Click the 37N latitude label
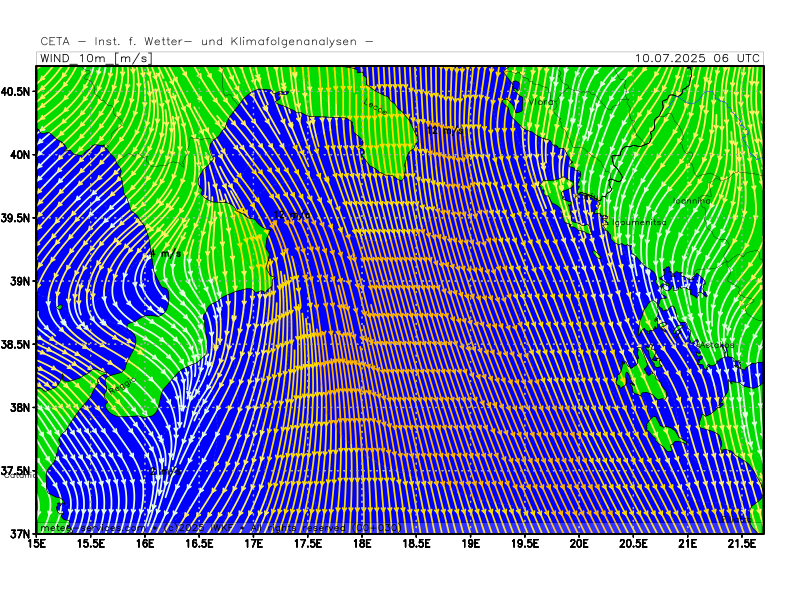The height and width of the screenshot is (600, 800). [19, 534]
